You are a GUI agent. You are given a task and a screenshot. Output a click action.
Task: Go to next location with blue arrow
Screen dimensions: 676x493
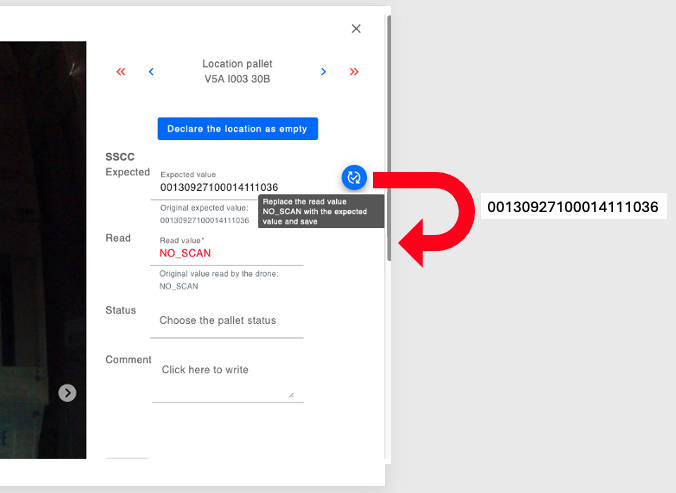pyautogui.click(x=323, y=72)
